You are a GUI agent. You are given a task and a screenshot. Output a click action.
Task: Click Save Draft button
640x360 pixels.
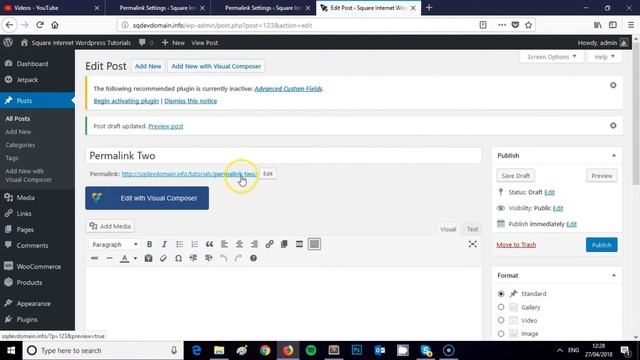(x=516, y=176)
